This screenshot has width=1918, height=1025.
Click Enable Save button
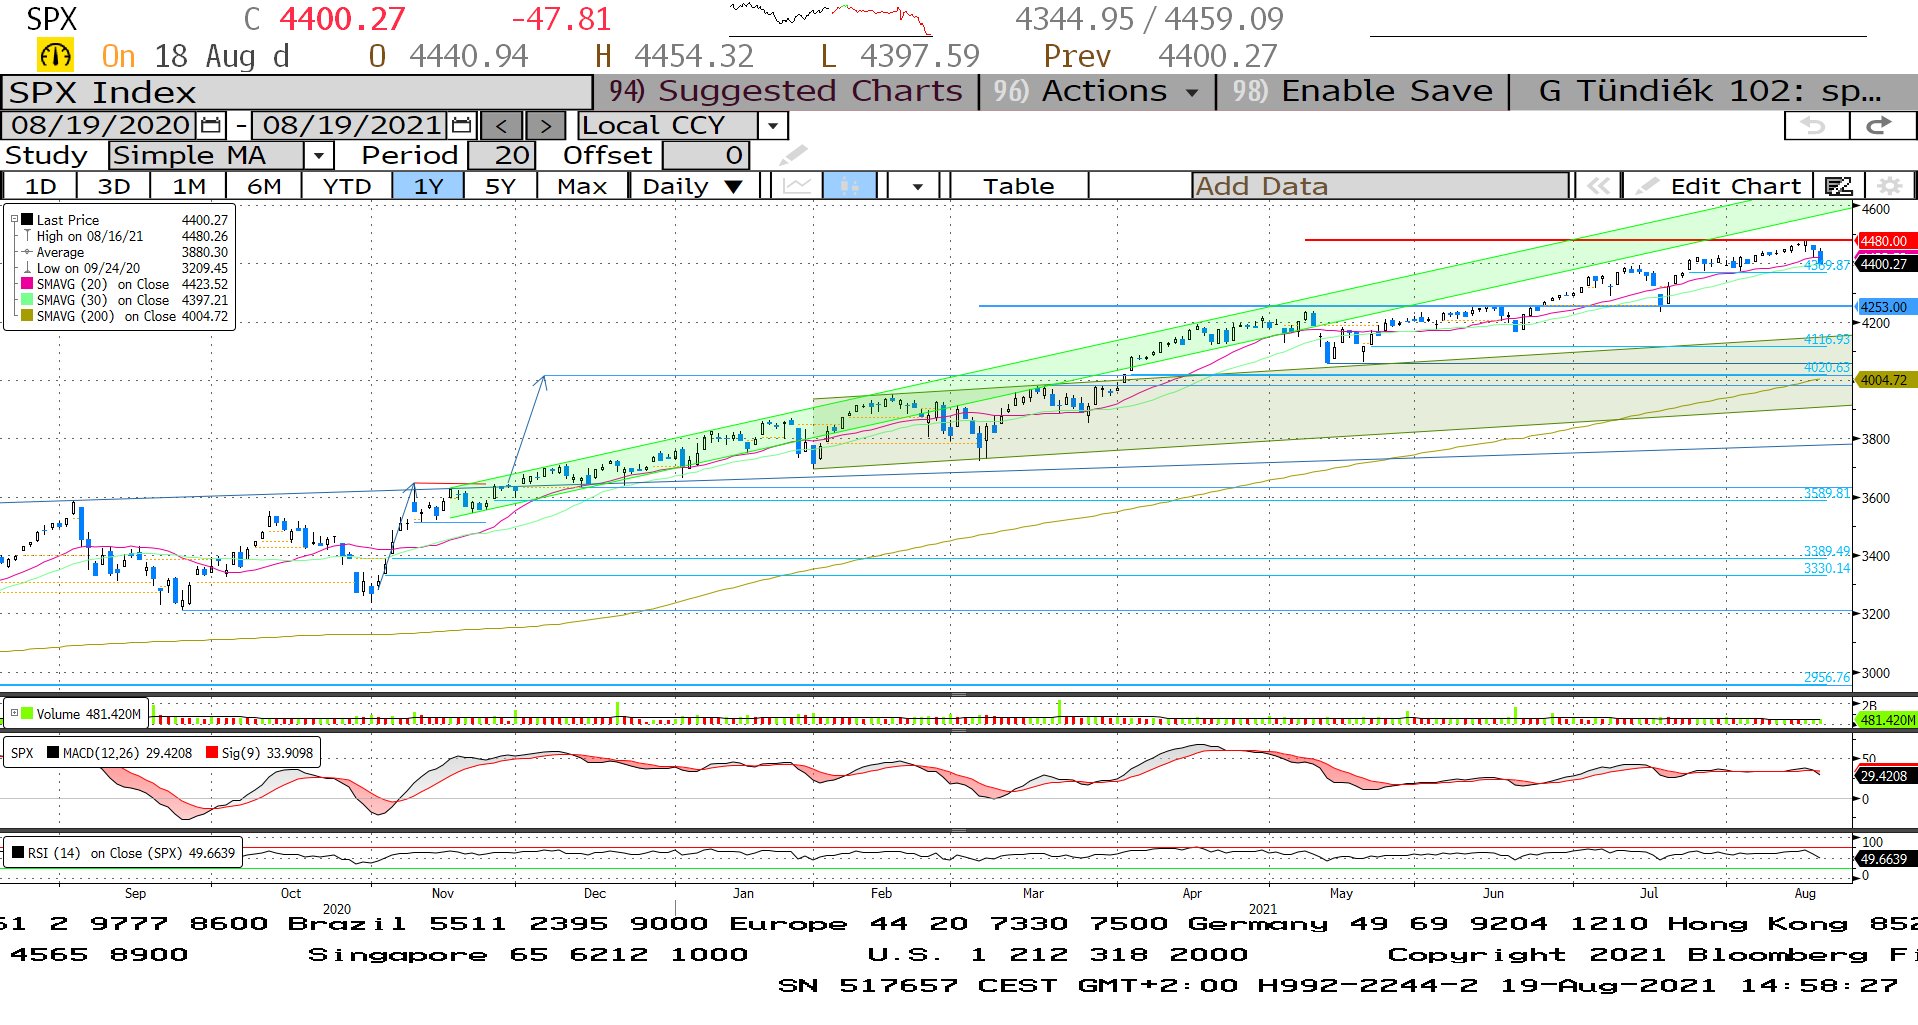click(1363, 91)
